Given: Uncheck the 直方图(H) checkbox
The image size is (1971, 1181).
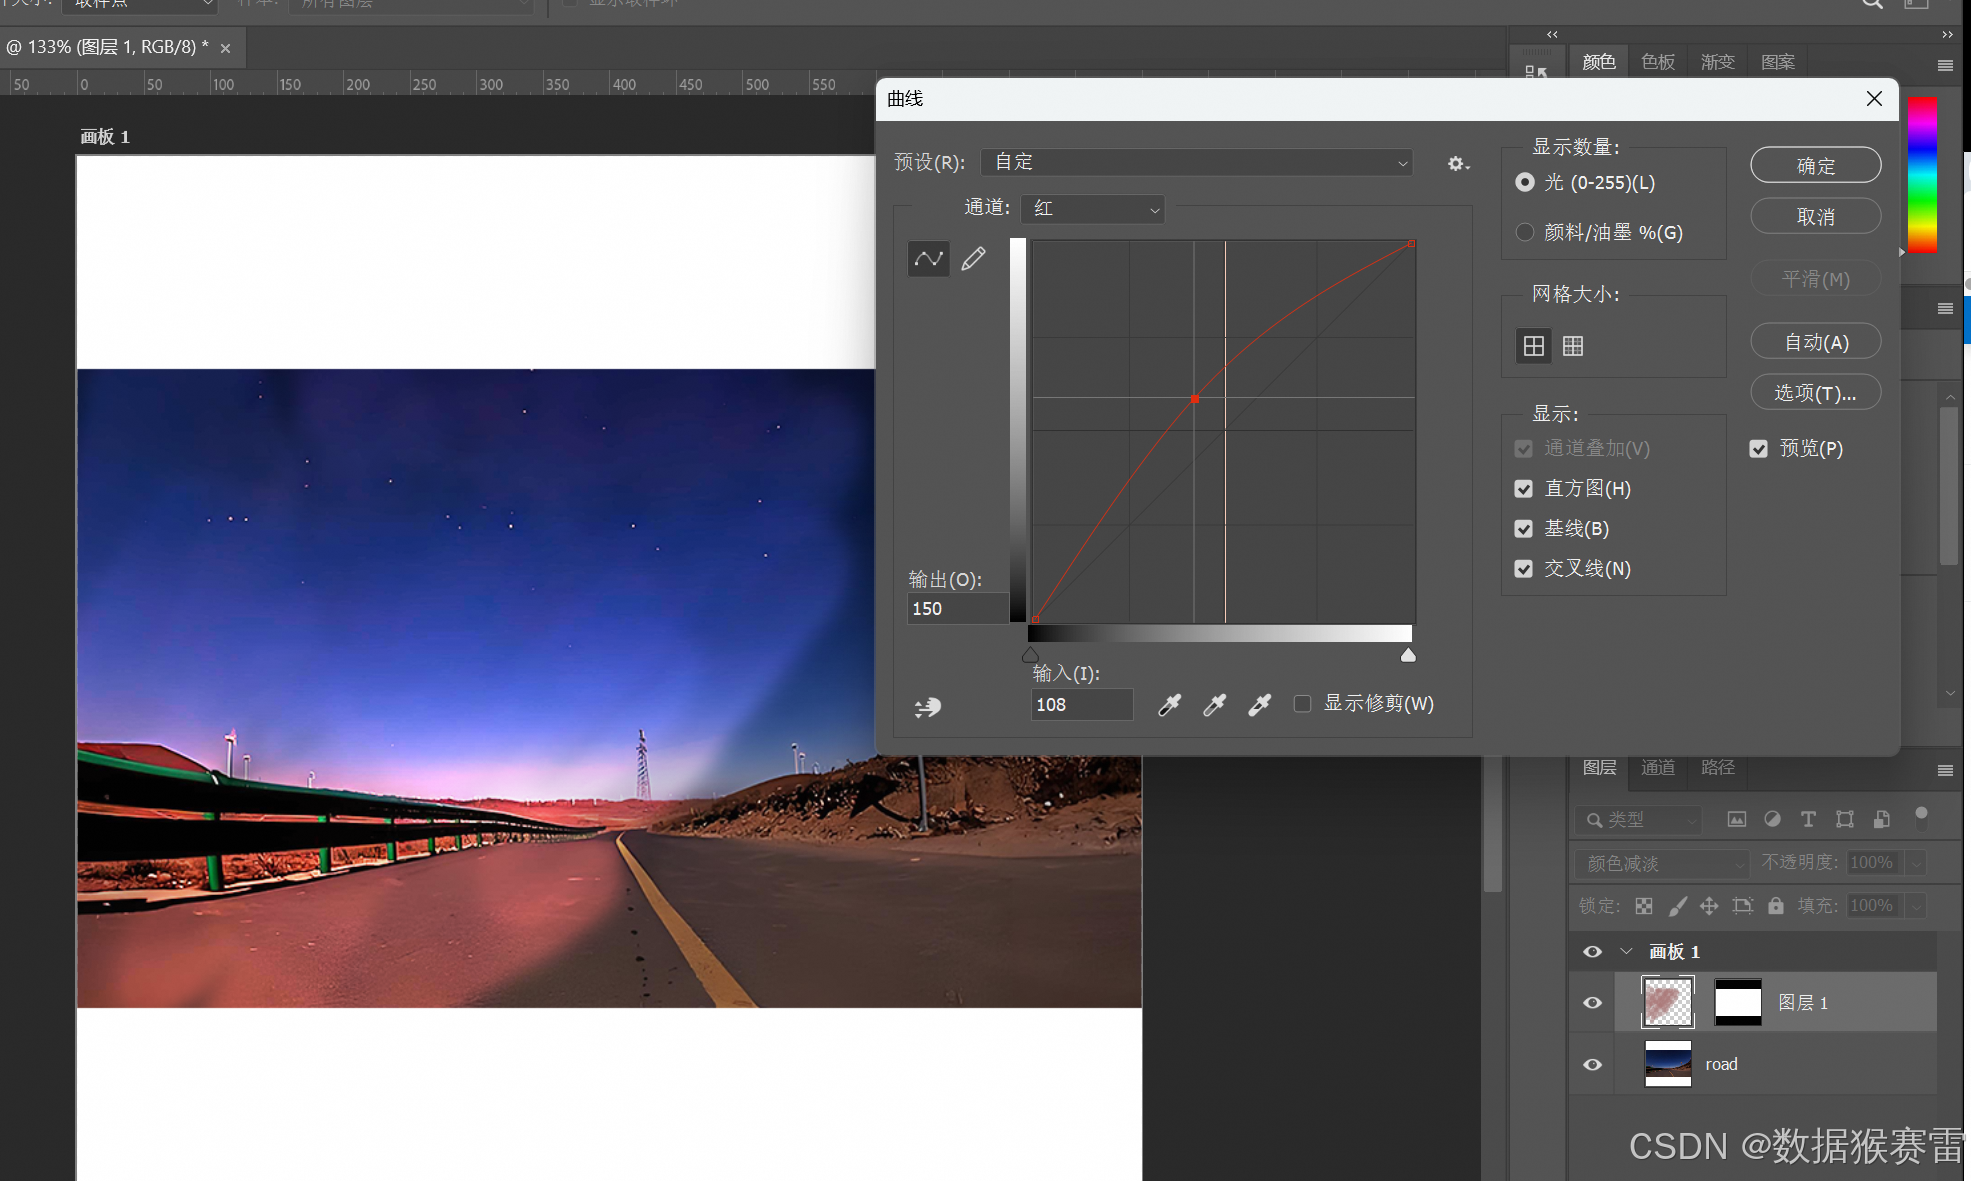Looking at the screenshot, I should [x=1523, y=489].
